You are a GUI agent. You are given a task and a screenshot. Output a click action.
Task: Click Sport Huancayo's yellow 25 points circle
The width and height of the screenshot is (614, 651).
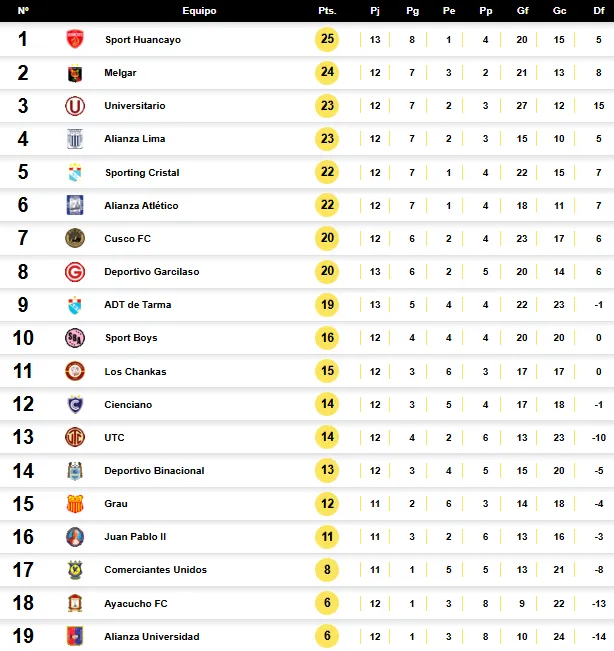point(327,39)
